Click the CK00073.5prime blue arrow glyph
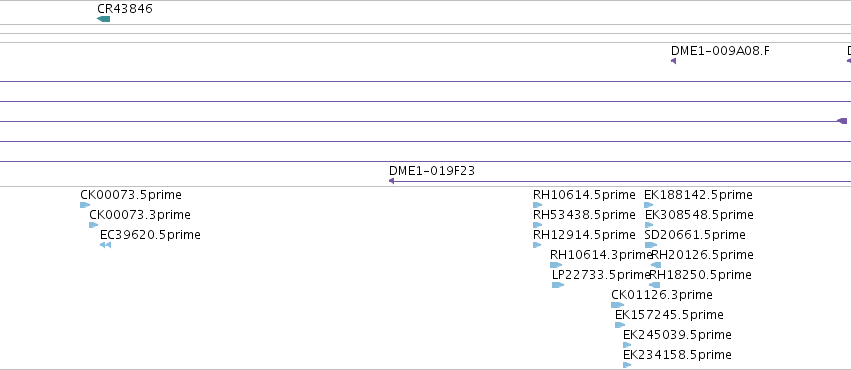 point(85,205)
